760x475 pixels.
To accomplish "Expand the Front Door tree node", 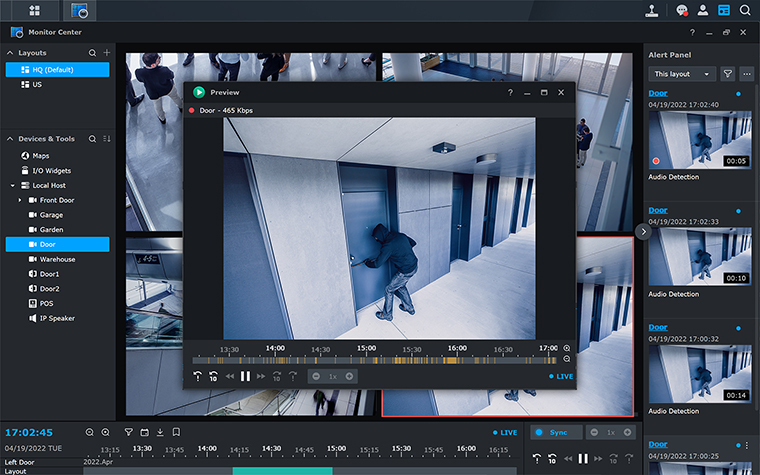I will (x=20, y=200).
